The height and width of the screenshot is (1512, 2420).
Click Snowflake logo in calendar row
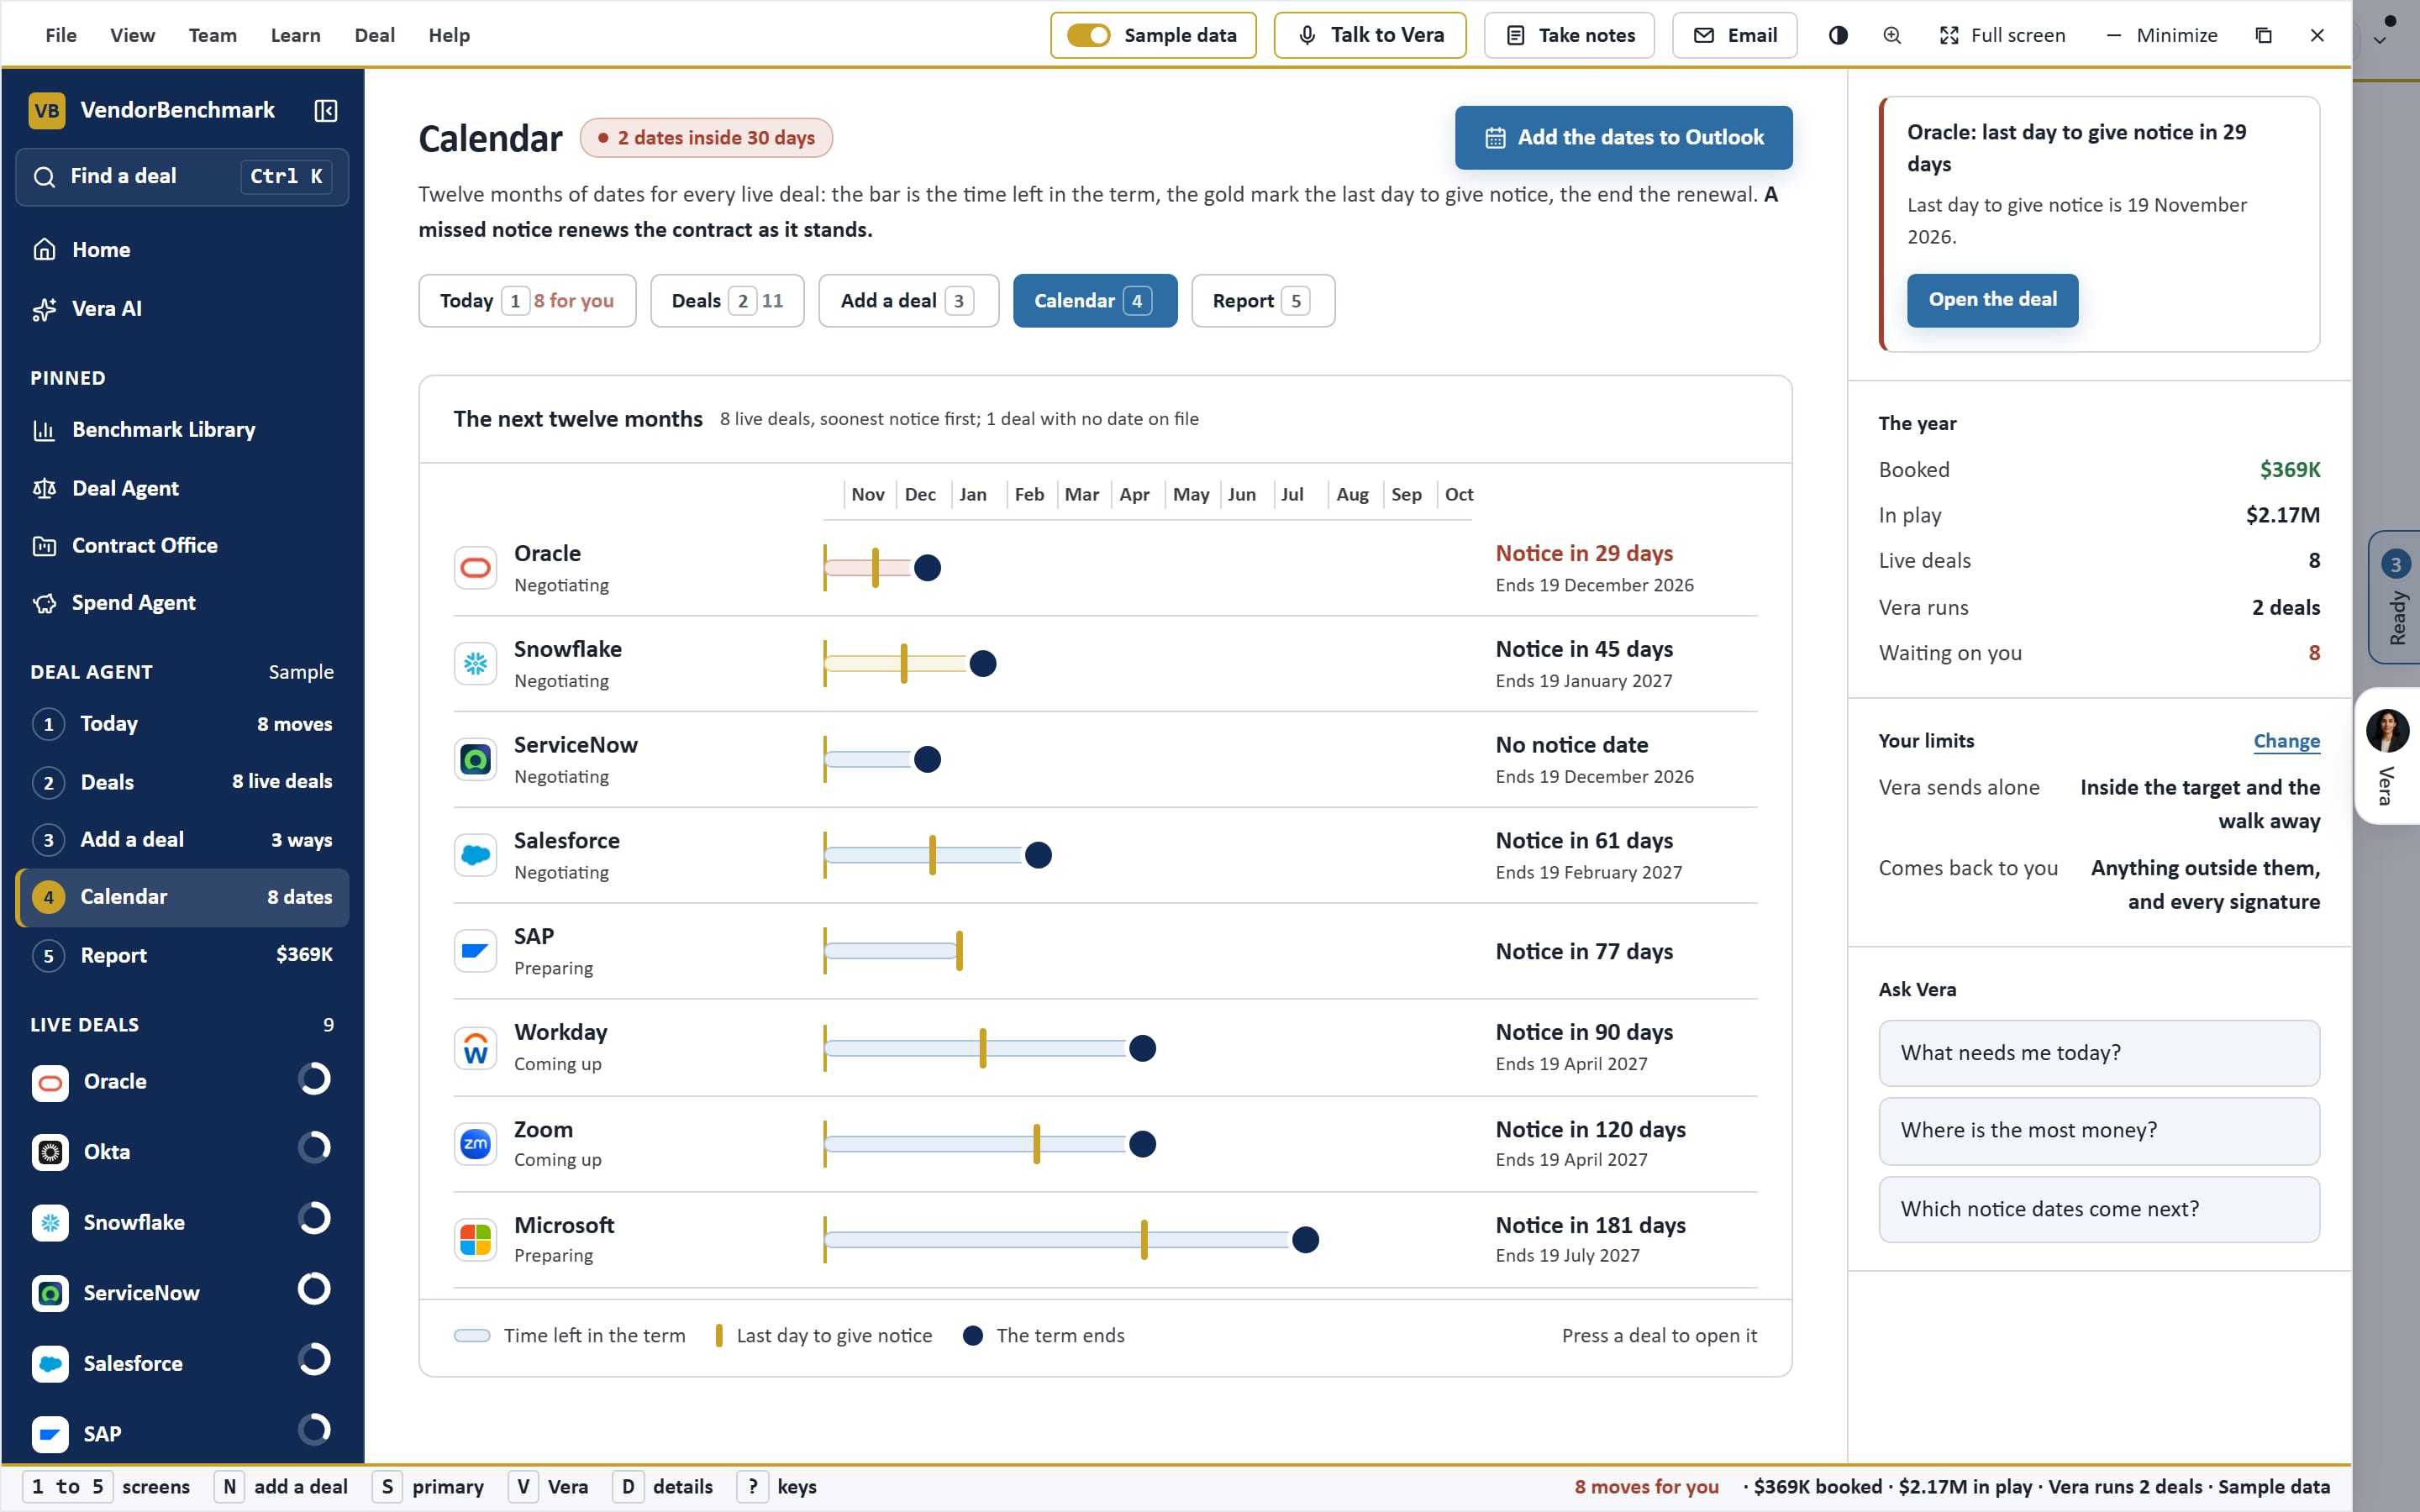[x=475, y=664]
